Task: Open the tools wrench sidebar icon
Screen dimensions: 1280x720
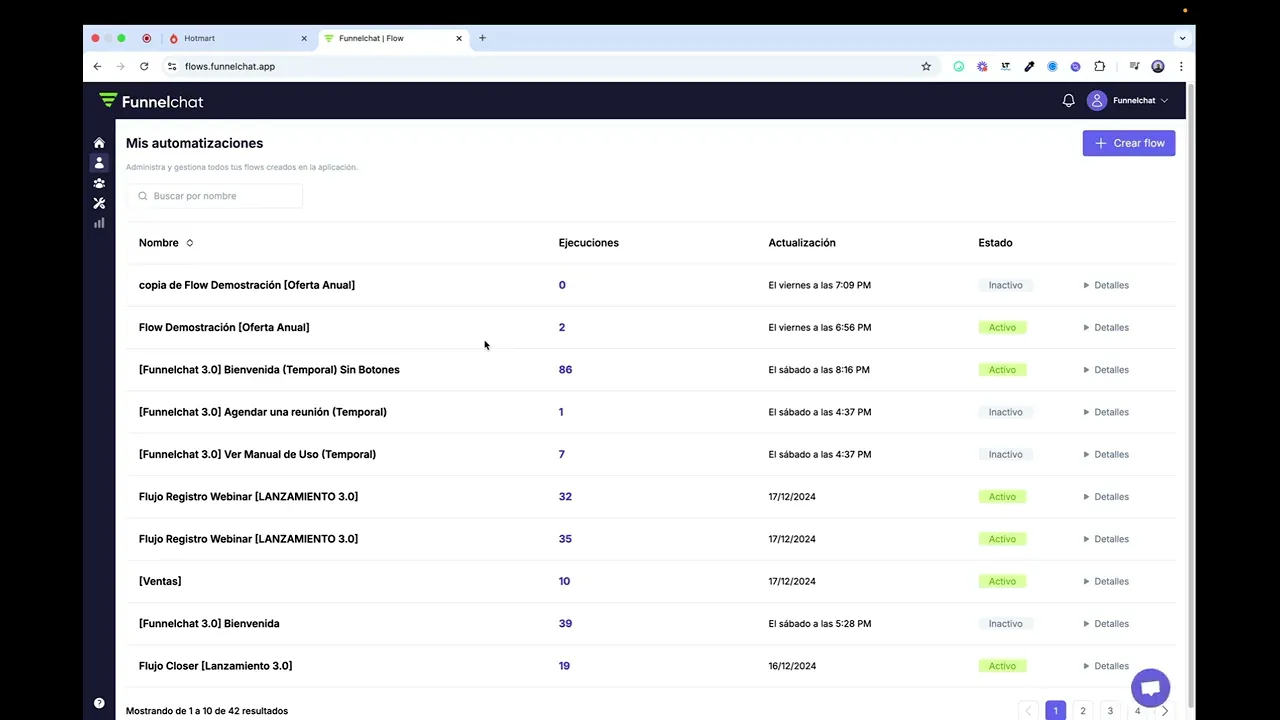Action: pyautogui.click(x=99, y=203)
